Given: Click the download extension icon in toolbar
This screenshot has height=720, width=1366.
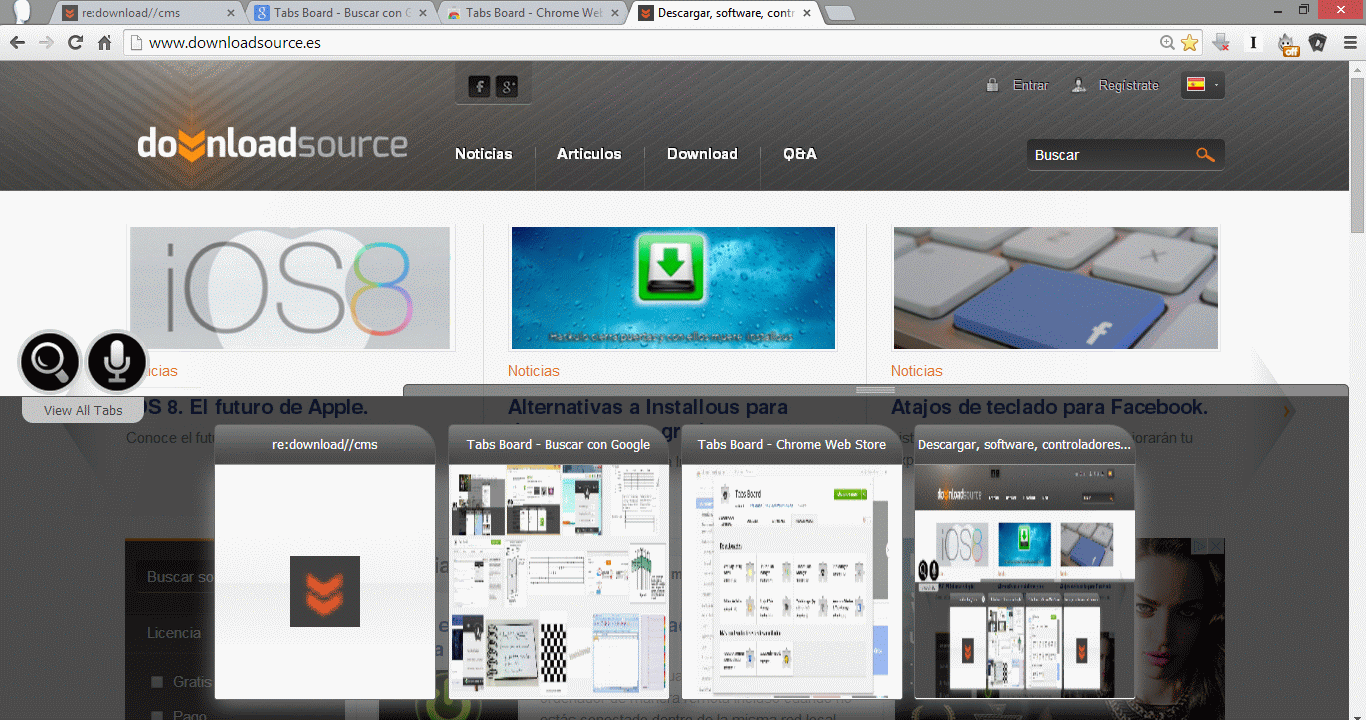Looking at the screenshot, I should (x=1221, y=43).
